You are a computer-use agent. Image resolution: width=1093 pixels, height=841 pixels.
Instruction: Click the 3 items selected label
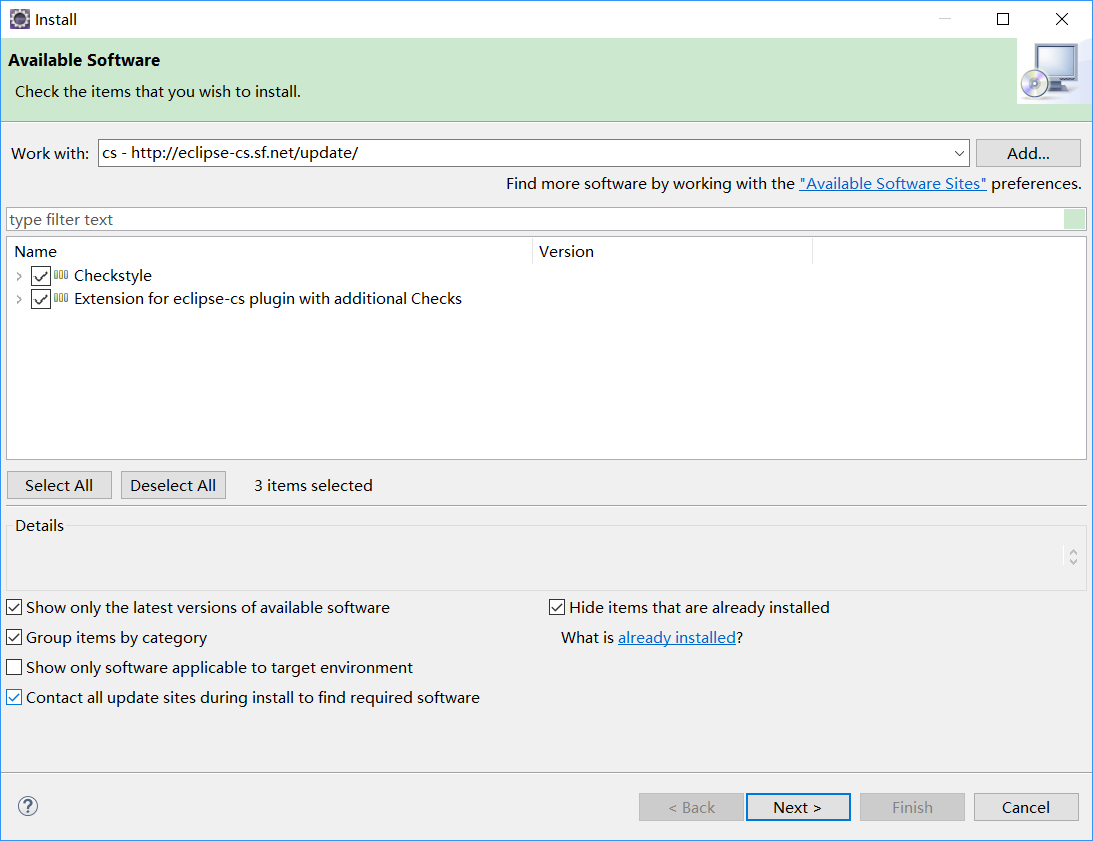[x=313, y=485]
